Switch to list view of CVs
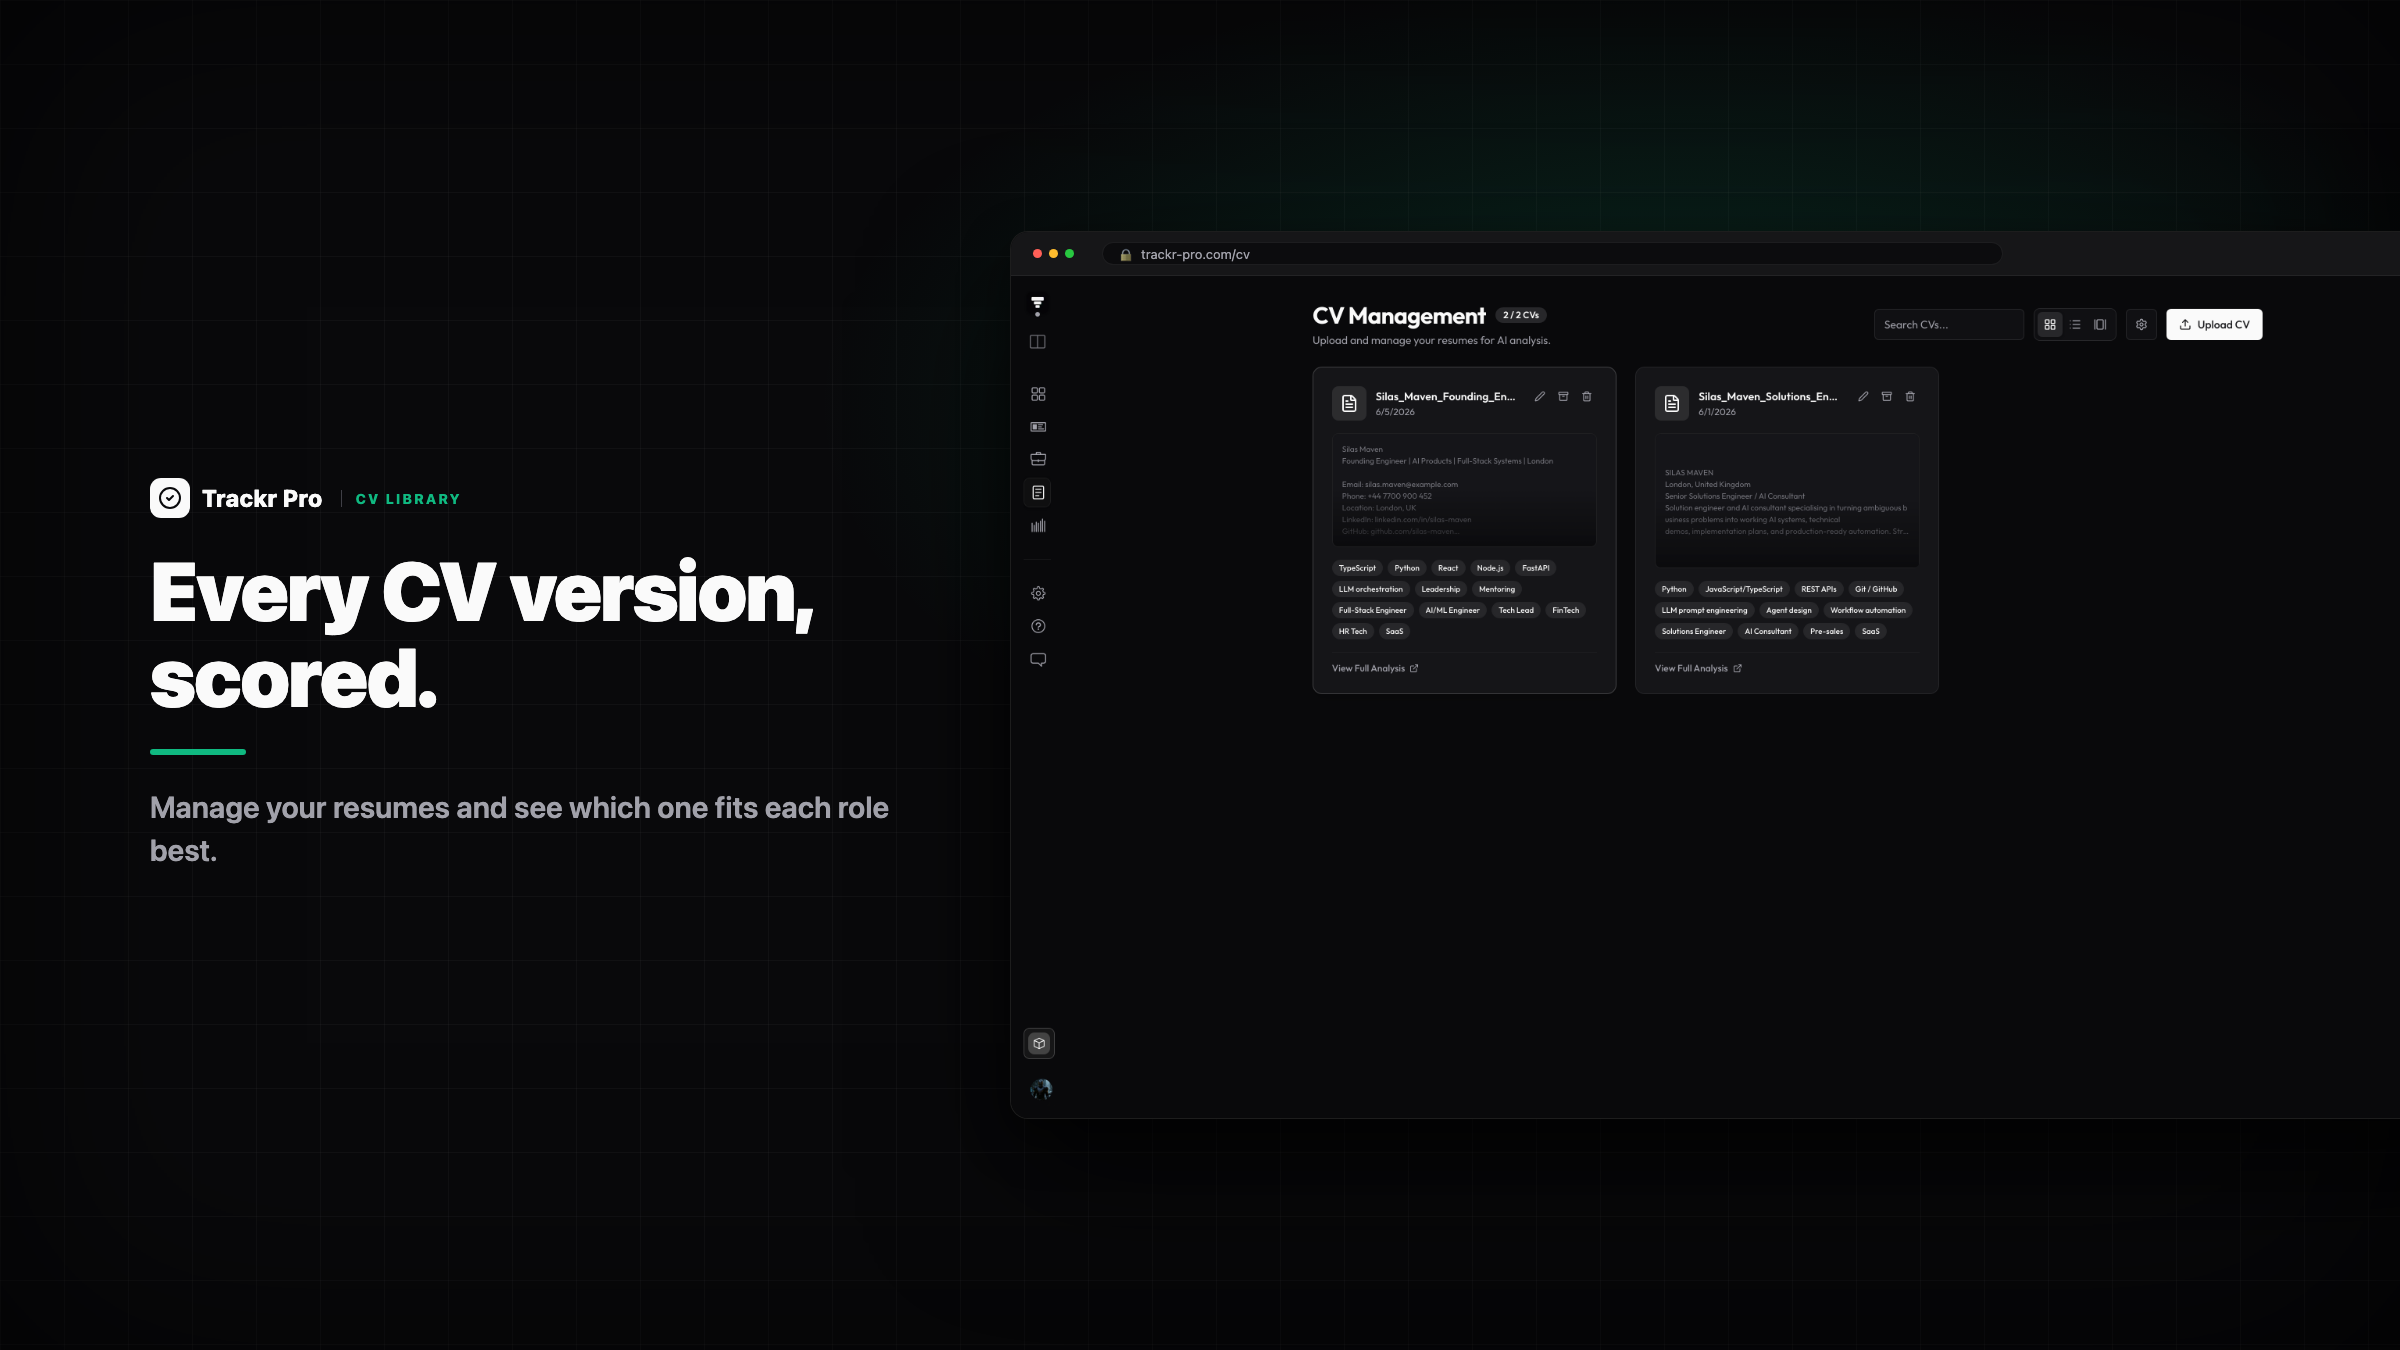The height and width of the screenshot is (1350, 2400). click(2075, 325)
